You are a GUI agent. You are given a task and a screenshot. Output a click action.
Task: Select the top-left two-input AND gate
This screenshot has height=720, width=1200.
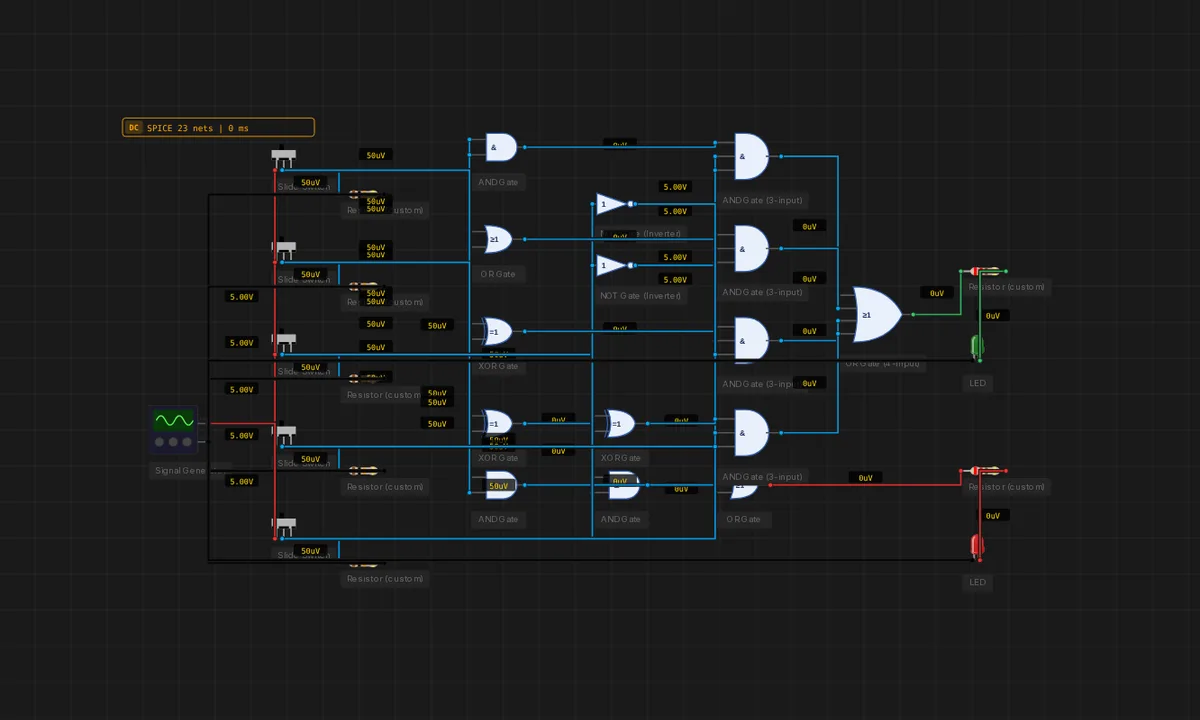click(499, 148)
